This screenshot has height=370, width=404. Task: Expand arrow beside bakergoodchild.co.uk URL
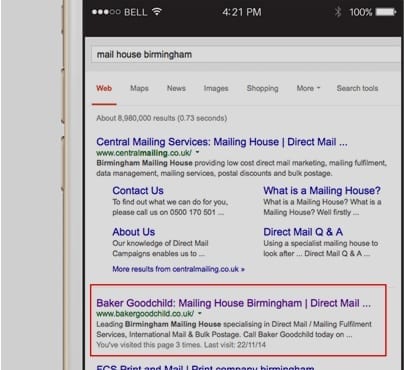coord(200,314)
